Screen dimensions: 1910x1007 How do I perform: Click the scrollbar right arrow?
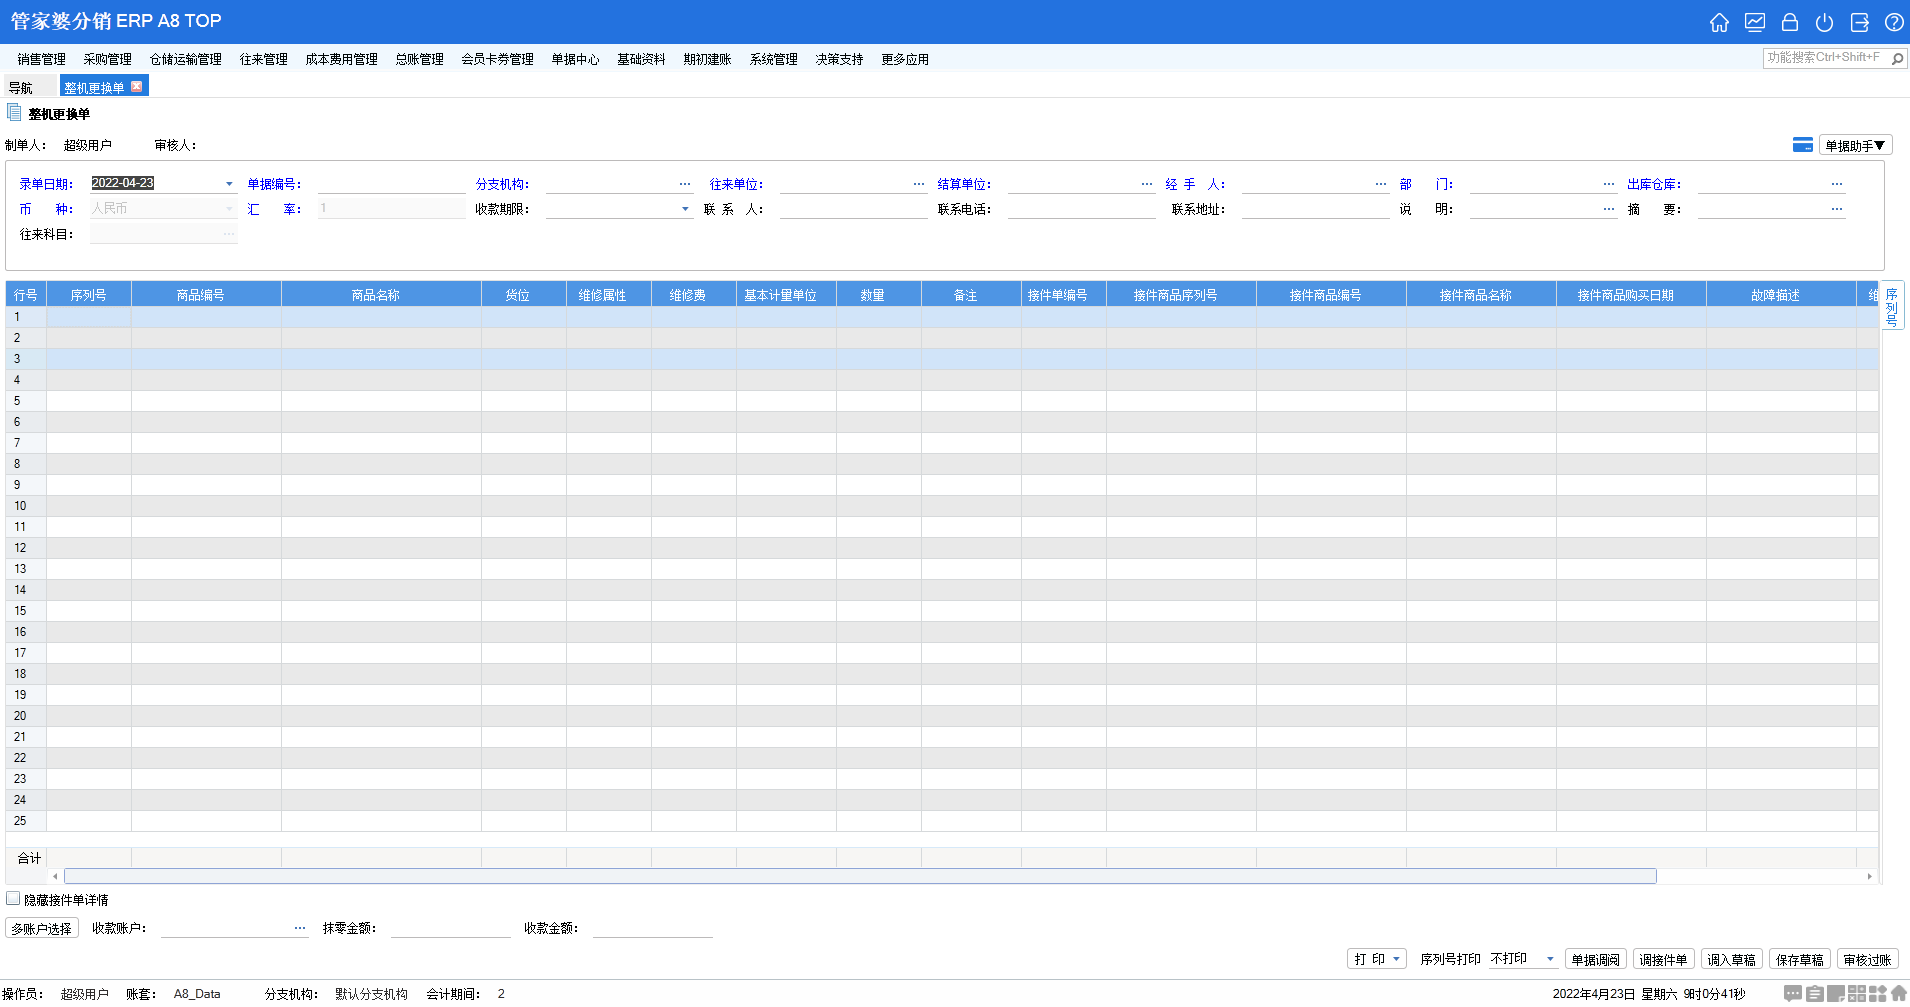pyautogui.click(x=1869, y=876)
